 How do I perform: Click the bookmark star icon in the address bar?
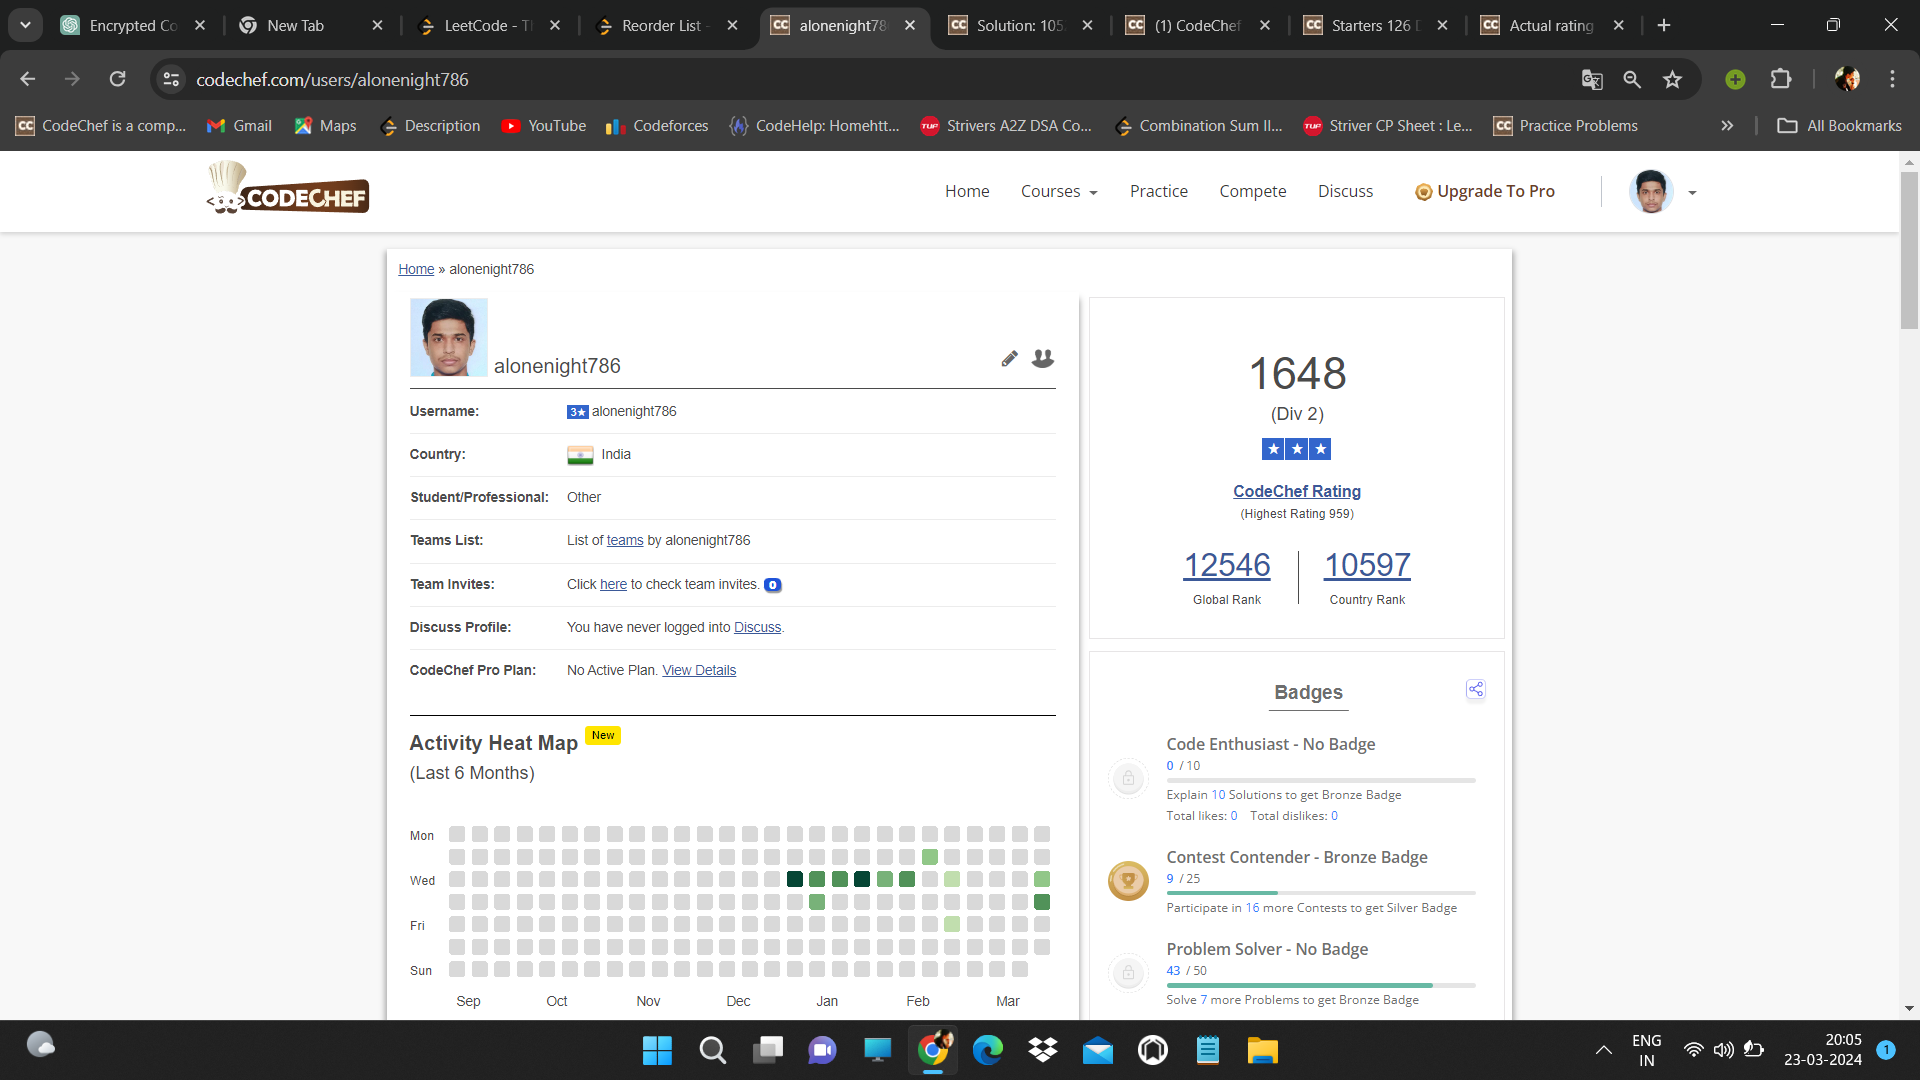tap(1673, 79)
